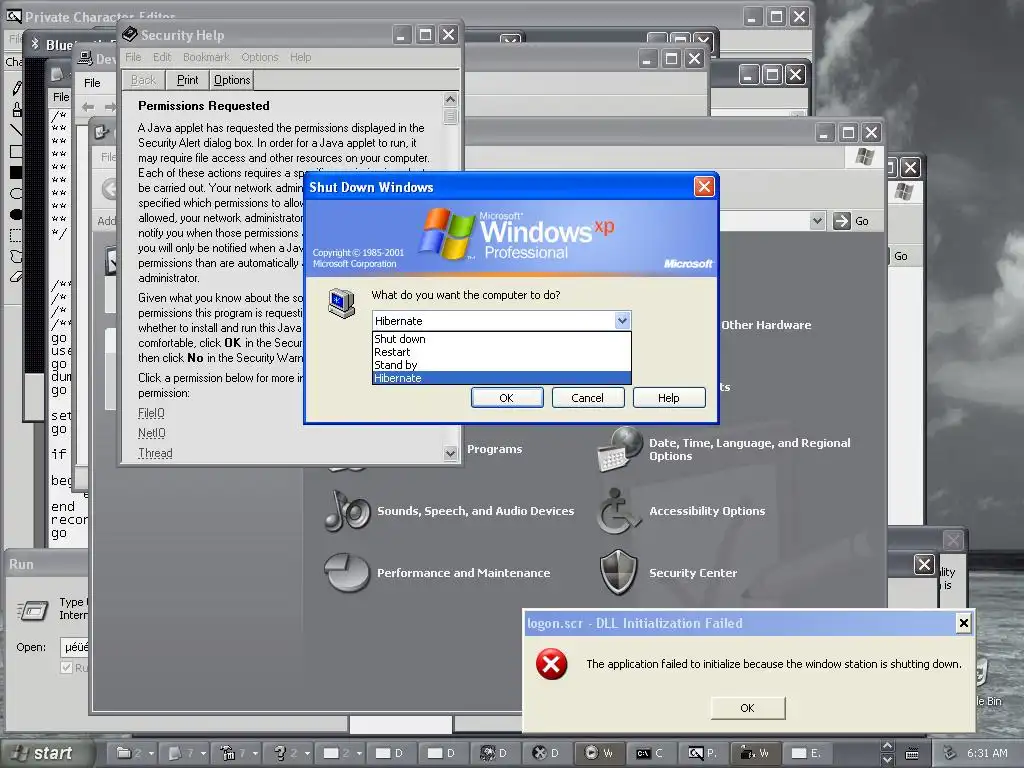Viewport: 1024px width, 768px height.
Task: Open Sounds, Speech, and Audio Devices icon
Action: pos(347,510)
